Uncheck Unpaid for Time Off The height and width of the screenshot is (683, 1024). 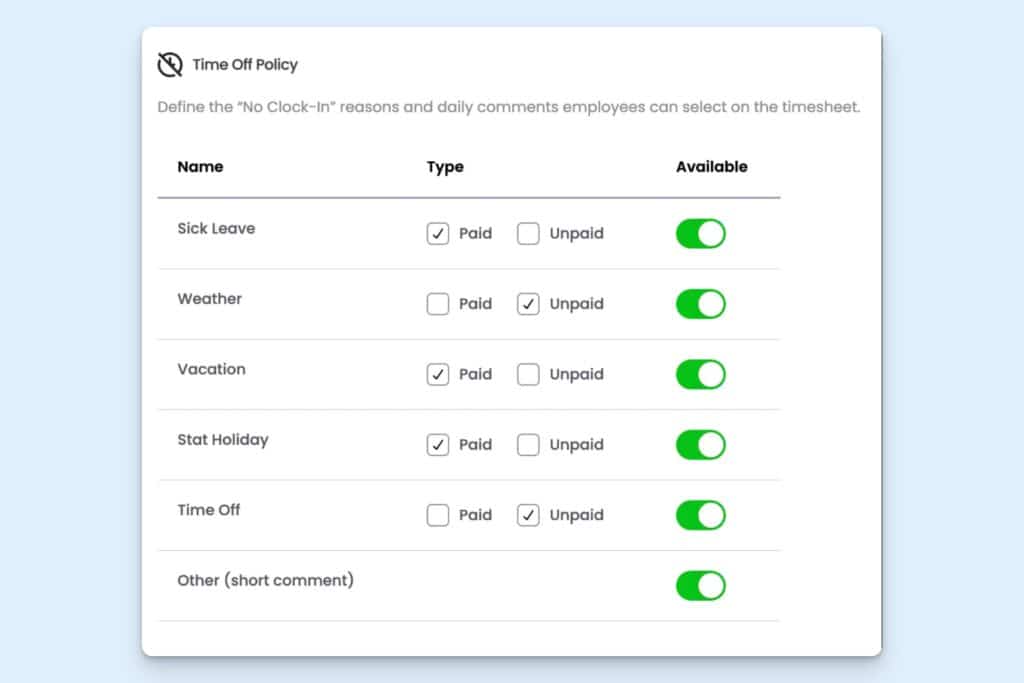(x=528, y=515)
